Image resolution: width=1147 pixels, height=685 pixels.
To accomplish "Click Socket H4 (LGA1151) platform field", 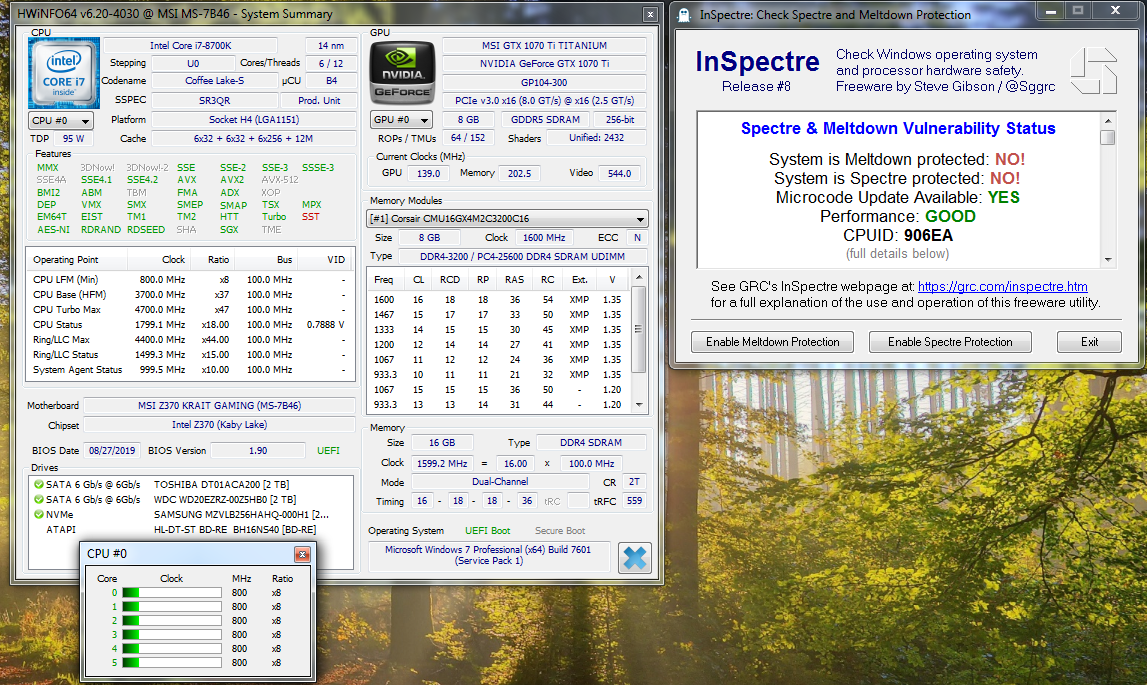I will (x=254, y=119).
